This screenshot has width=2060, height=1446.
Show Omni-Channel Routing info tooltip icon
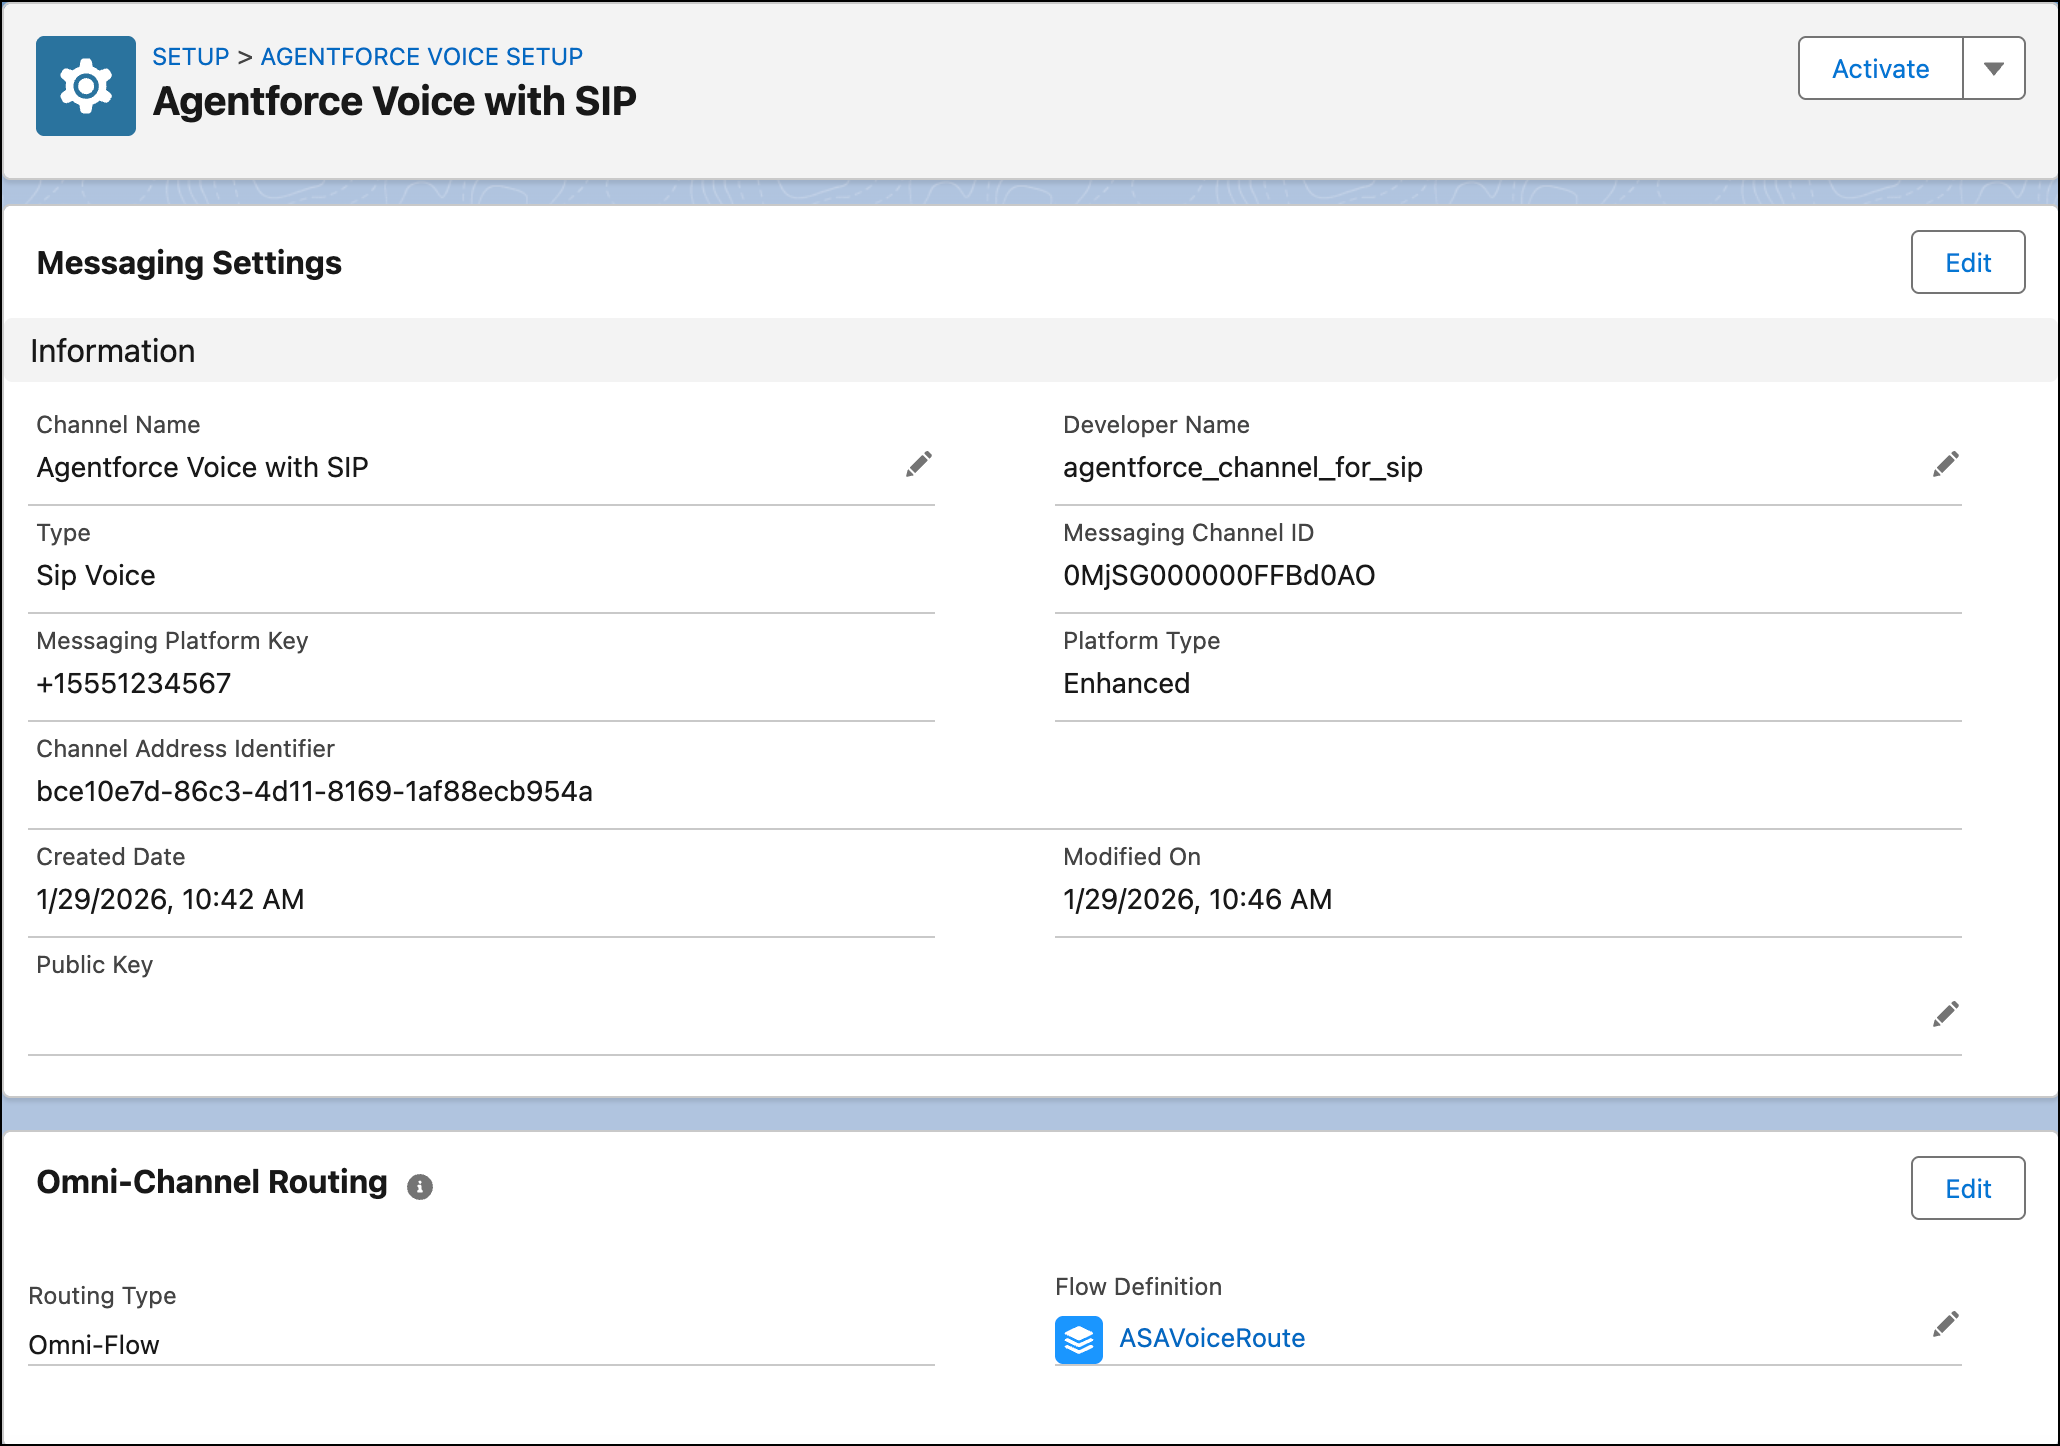tap(420, 1186)
